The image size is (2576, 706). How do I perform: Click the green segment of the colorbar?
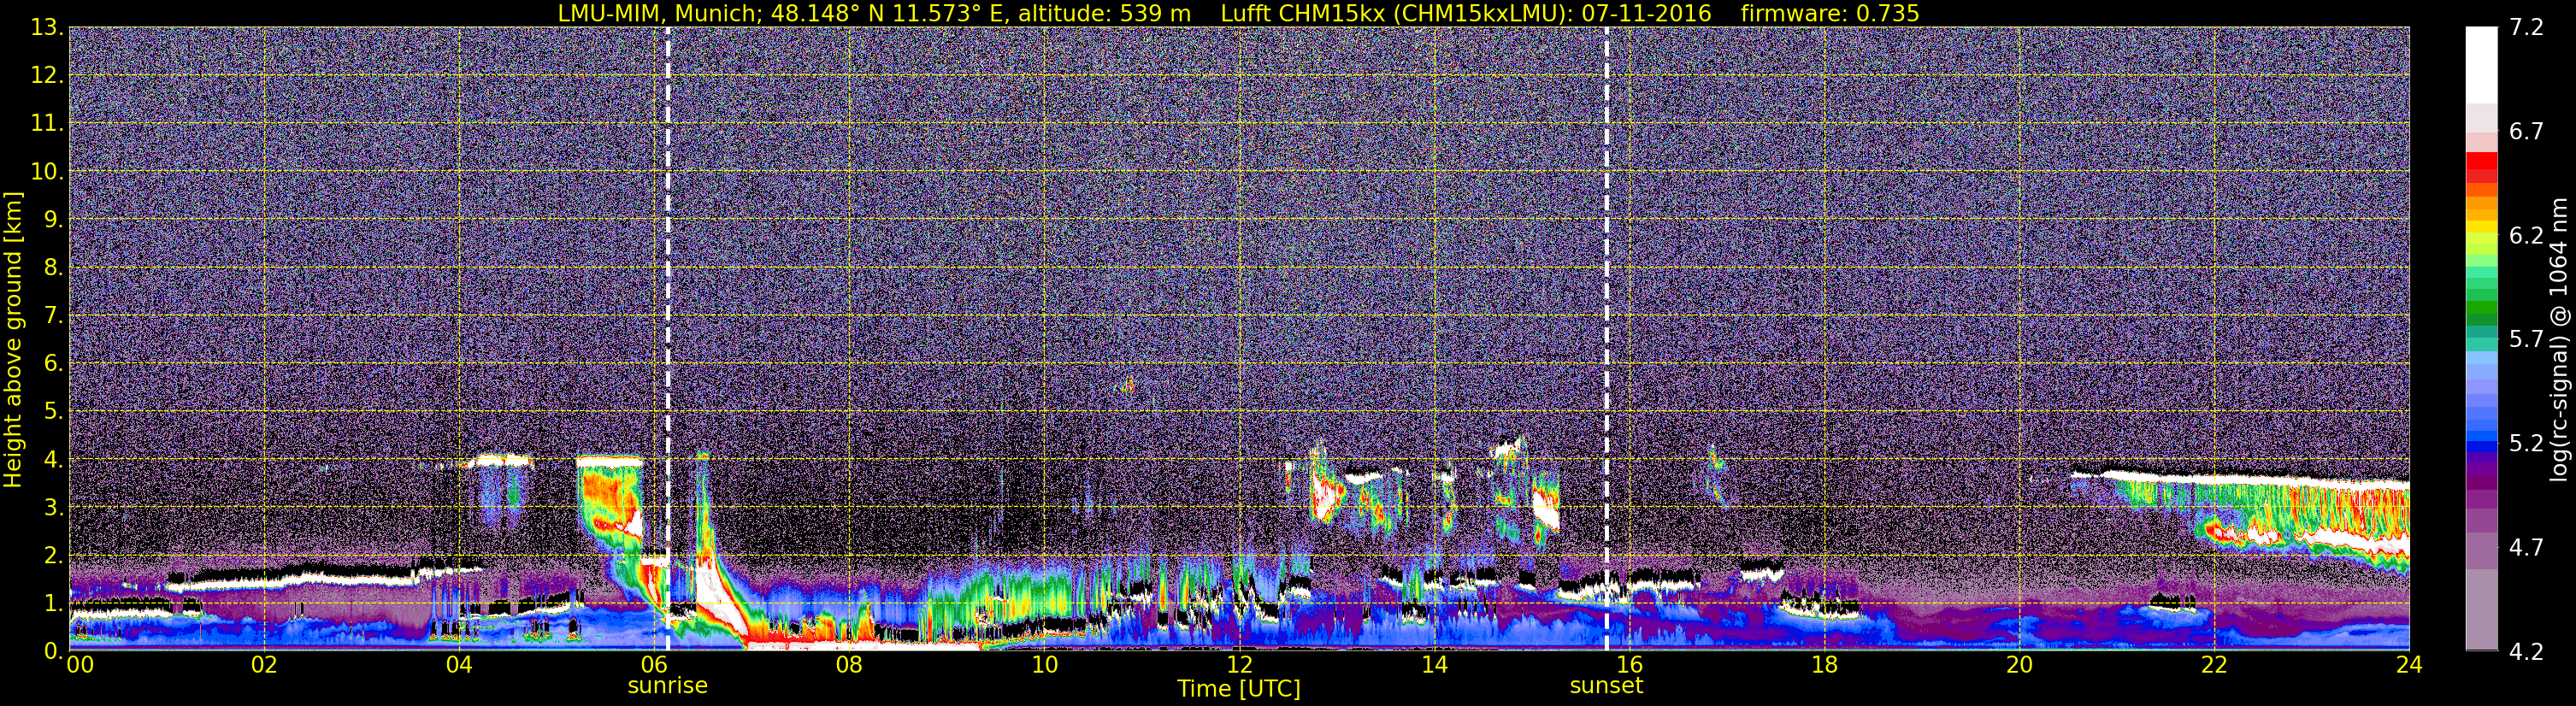point(2481,305)
